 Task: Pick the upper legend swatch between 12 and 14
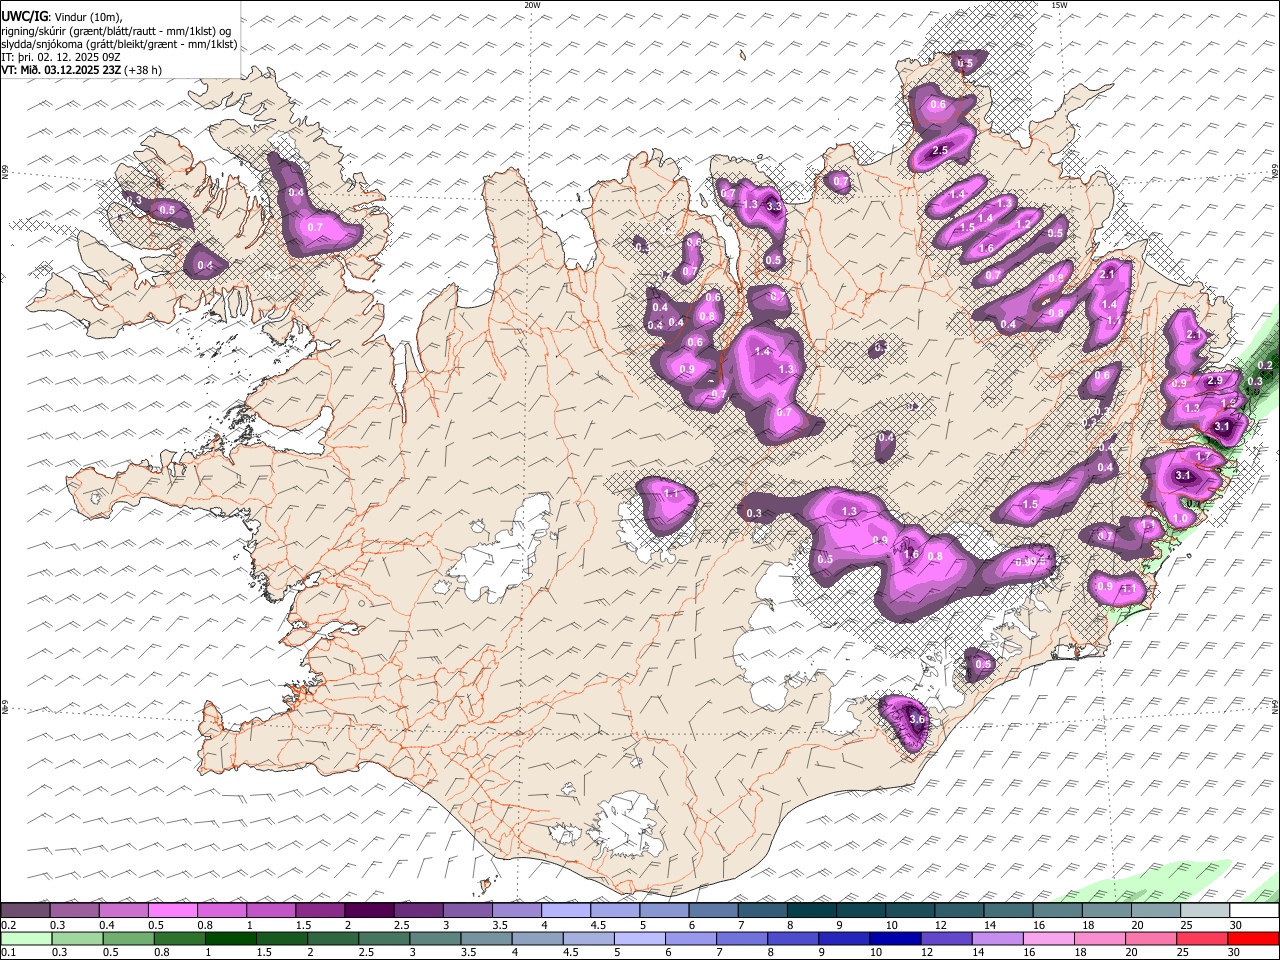pos(958,911)
